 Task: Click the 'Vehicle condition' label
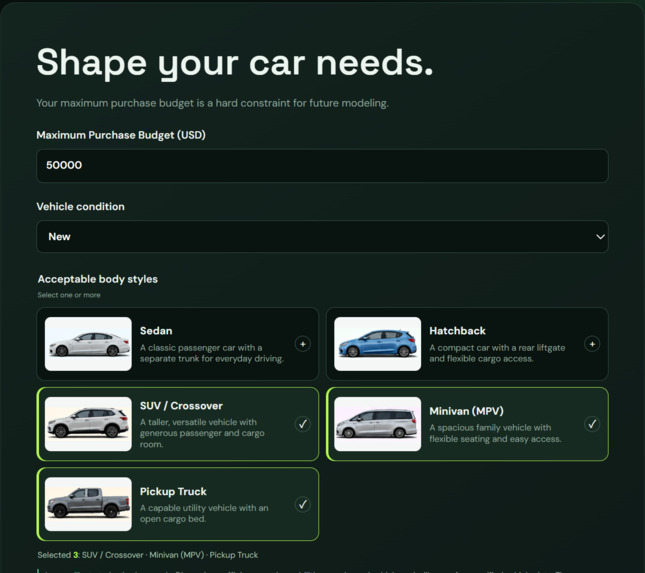click(x=80, y=206)
